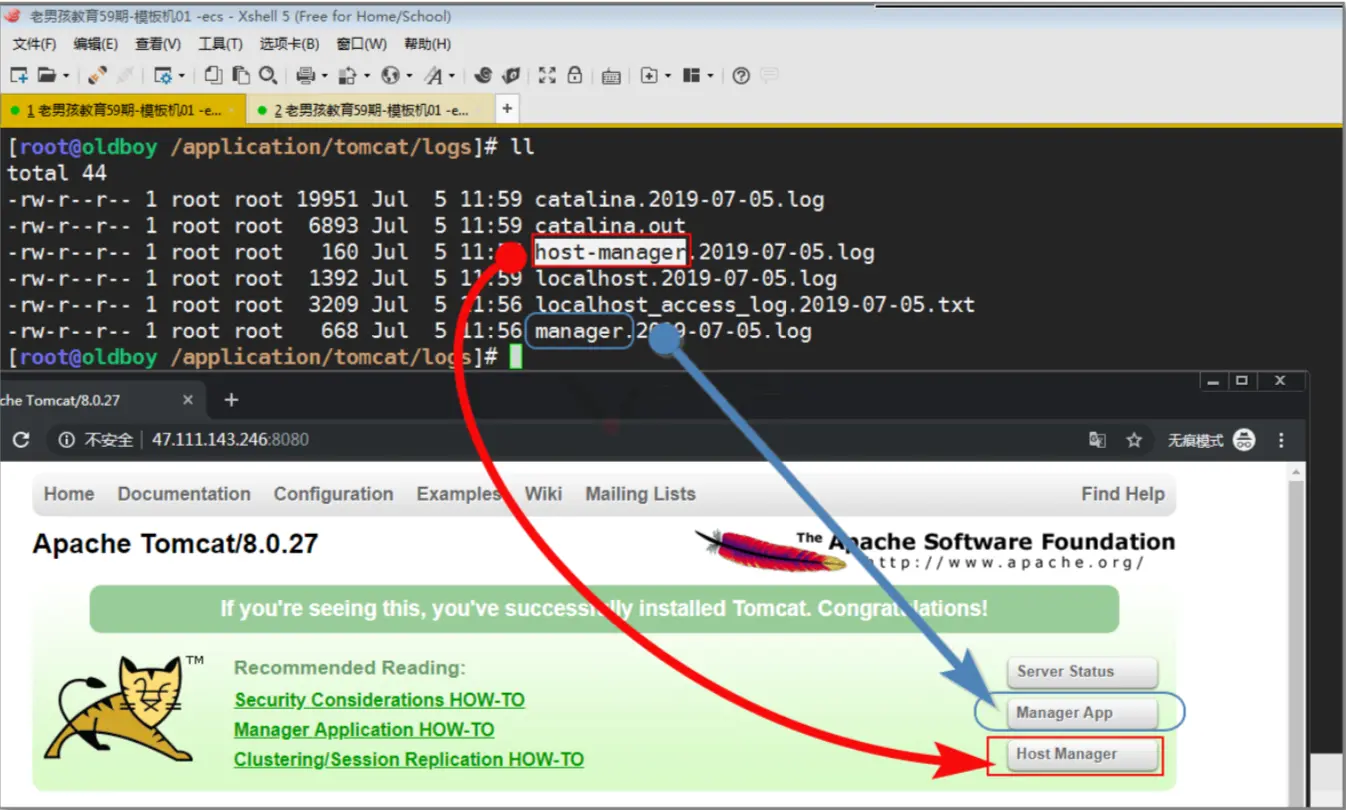Click the keyboard mapping icon
This screenshot has height=810, width=1346.
coord(612,76)
